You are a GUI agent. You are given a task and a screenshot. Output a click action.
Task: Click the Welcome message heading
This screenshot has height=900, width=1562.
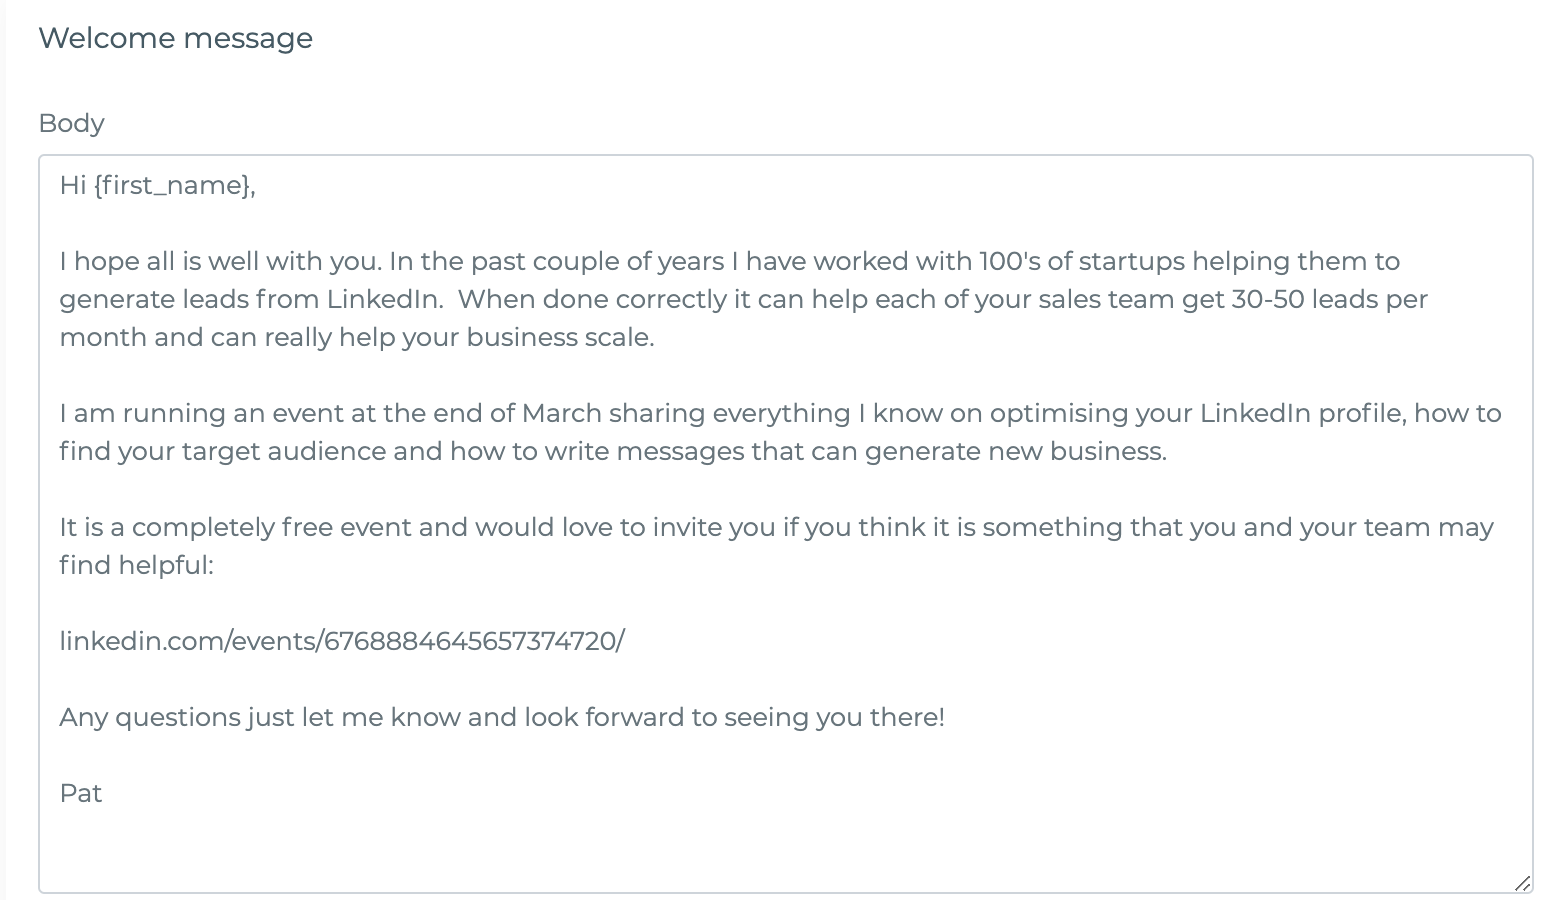175,38
